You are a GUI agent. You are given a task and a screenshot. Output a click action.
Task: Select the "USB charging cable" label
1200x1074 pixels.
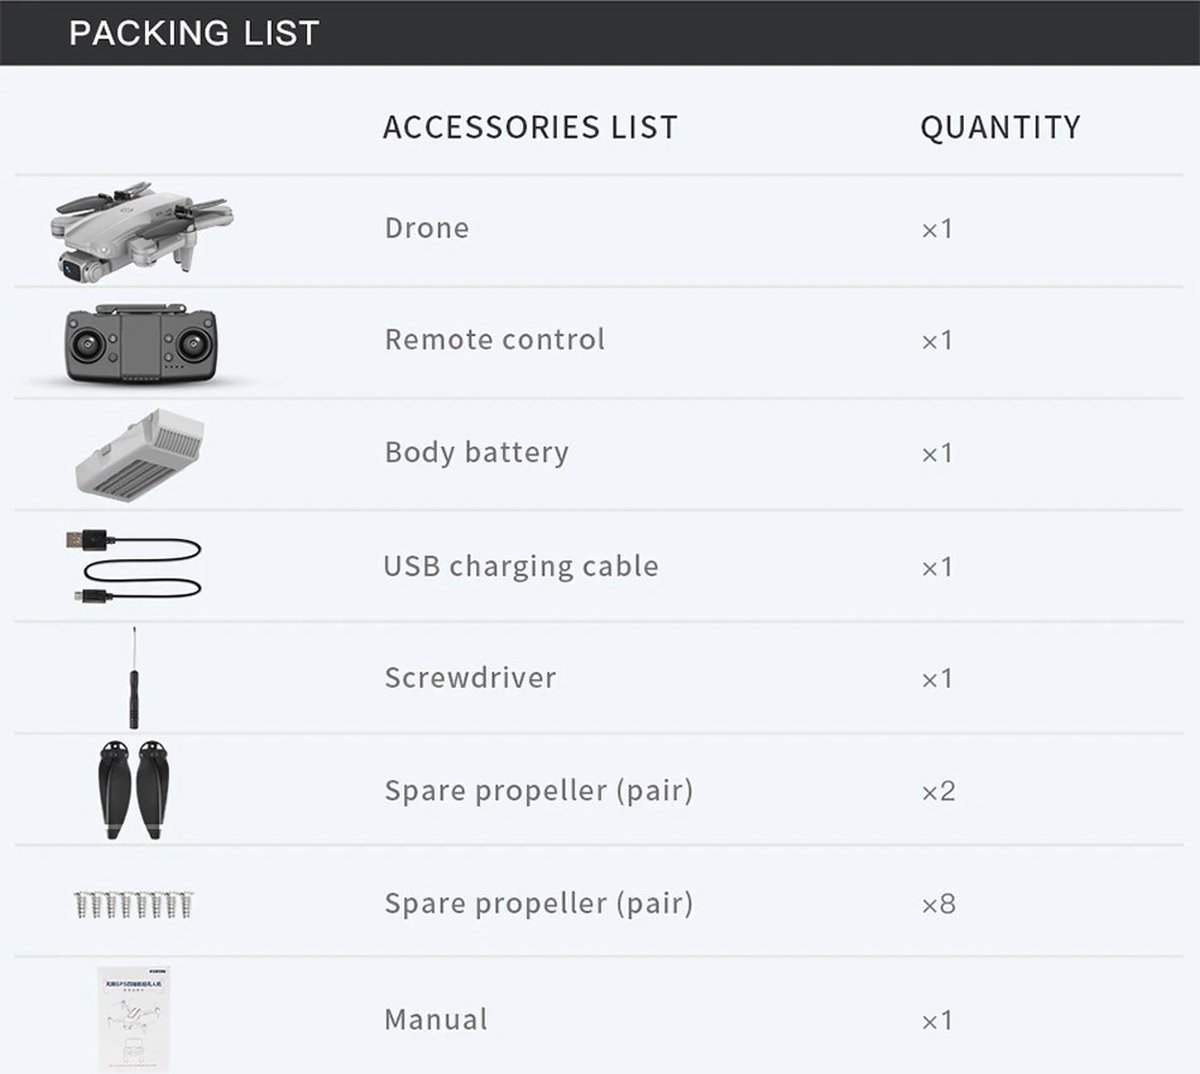click(x=521, y=566)
